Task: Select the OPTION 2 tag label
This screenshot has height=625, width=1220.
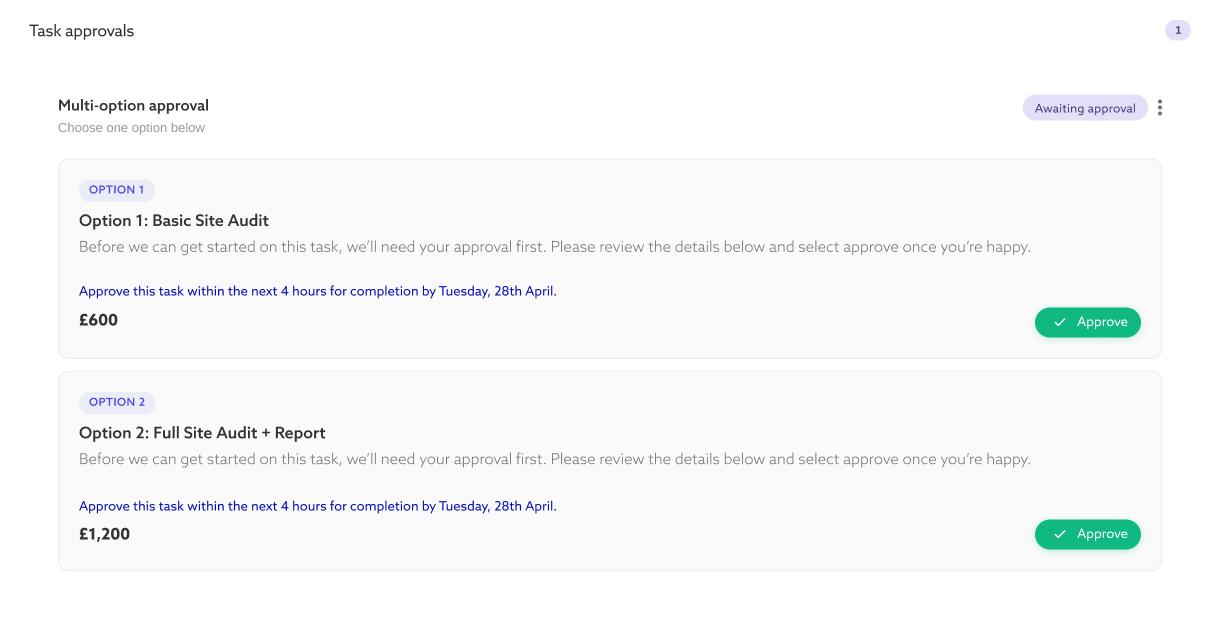Action: tap(117, 402)
